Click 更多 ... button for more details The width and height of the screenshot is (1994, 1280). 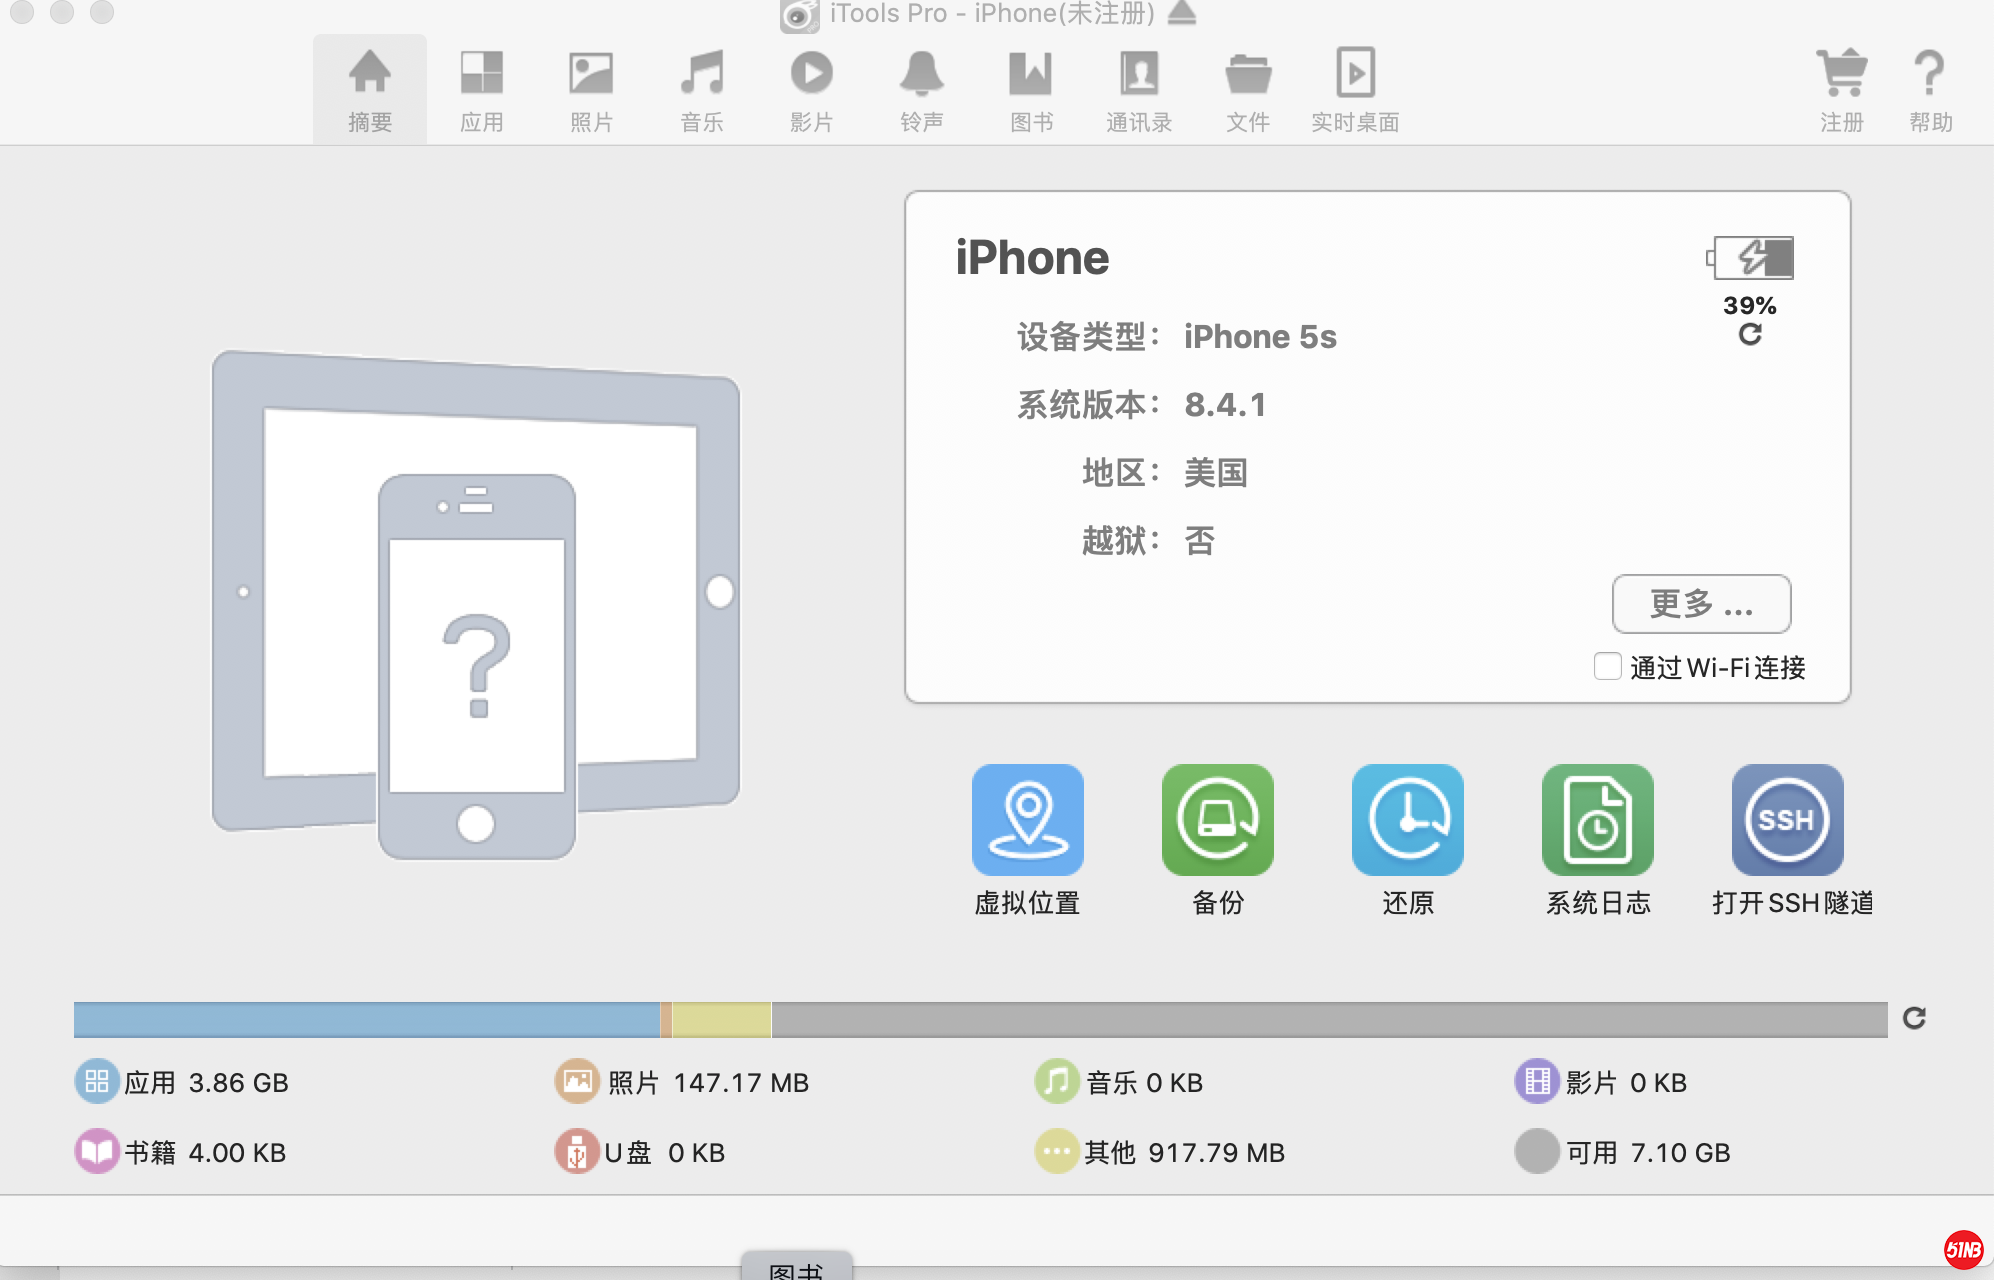pos(1701,604)
